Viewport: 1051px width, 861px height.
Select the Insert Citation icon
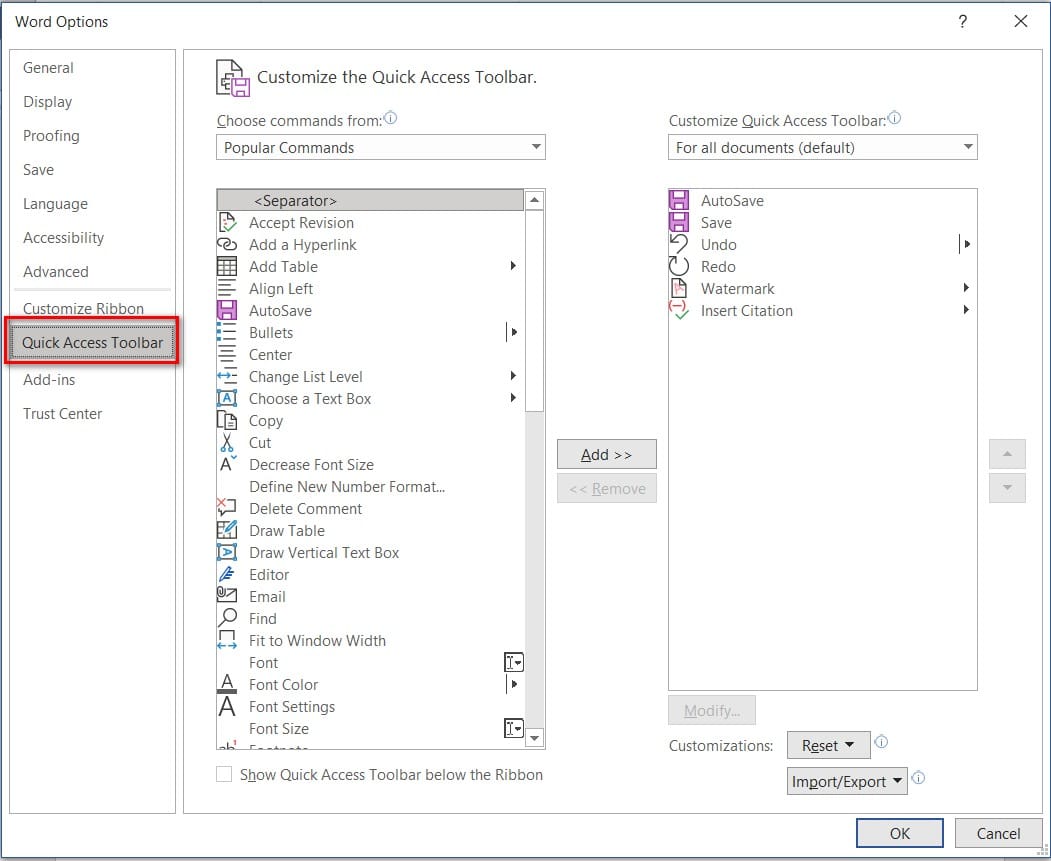[679, 310]
